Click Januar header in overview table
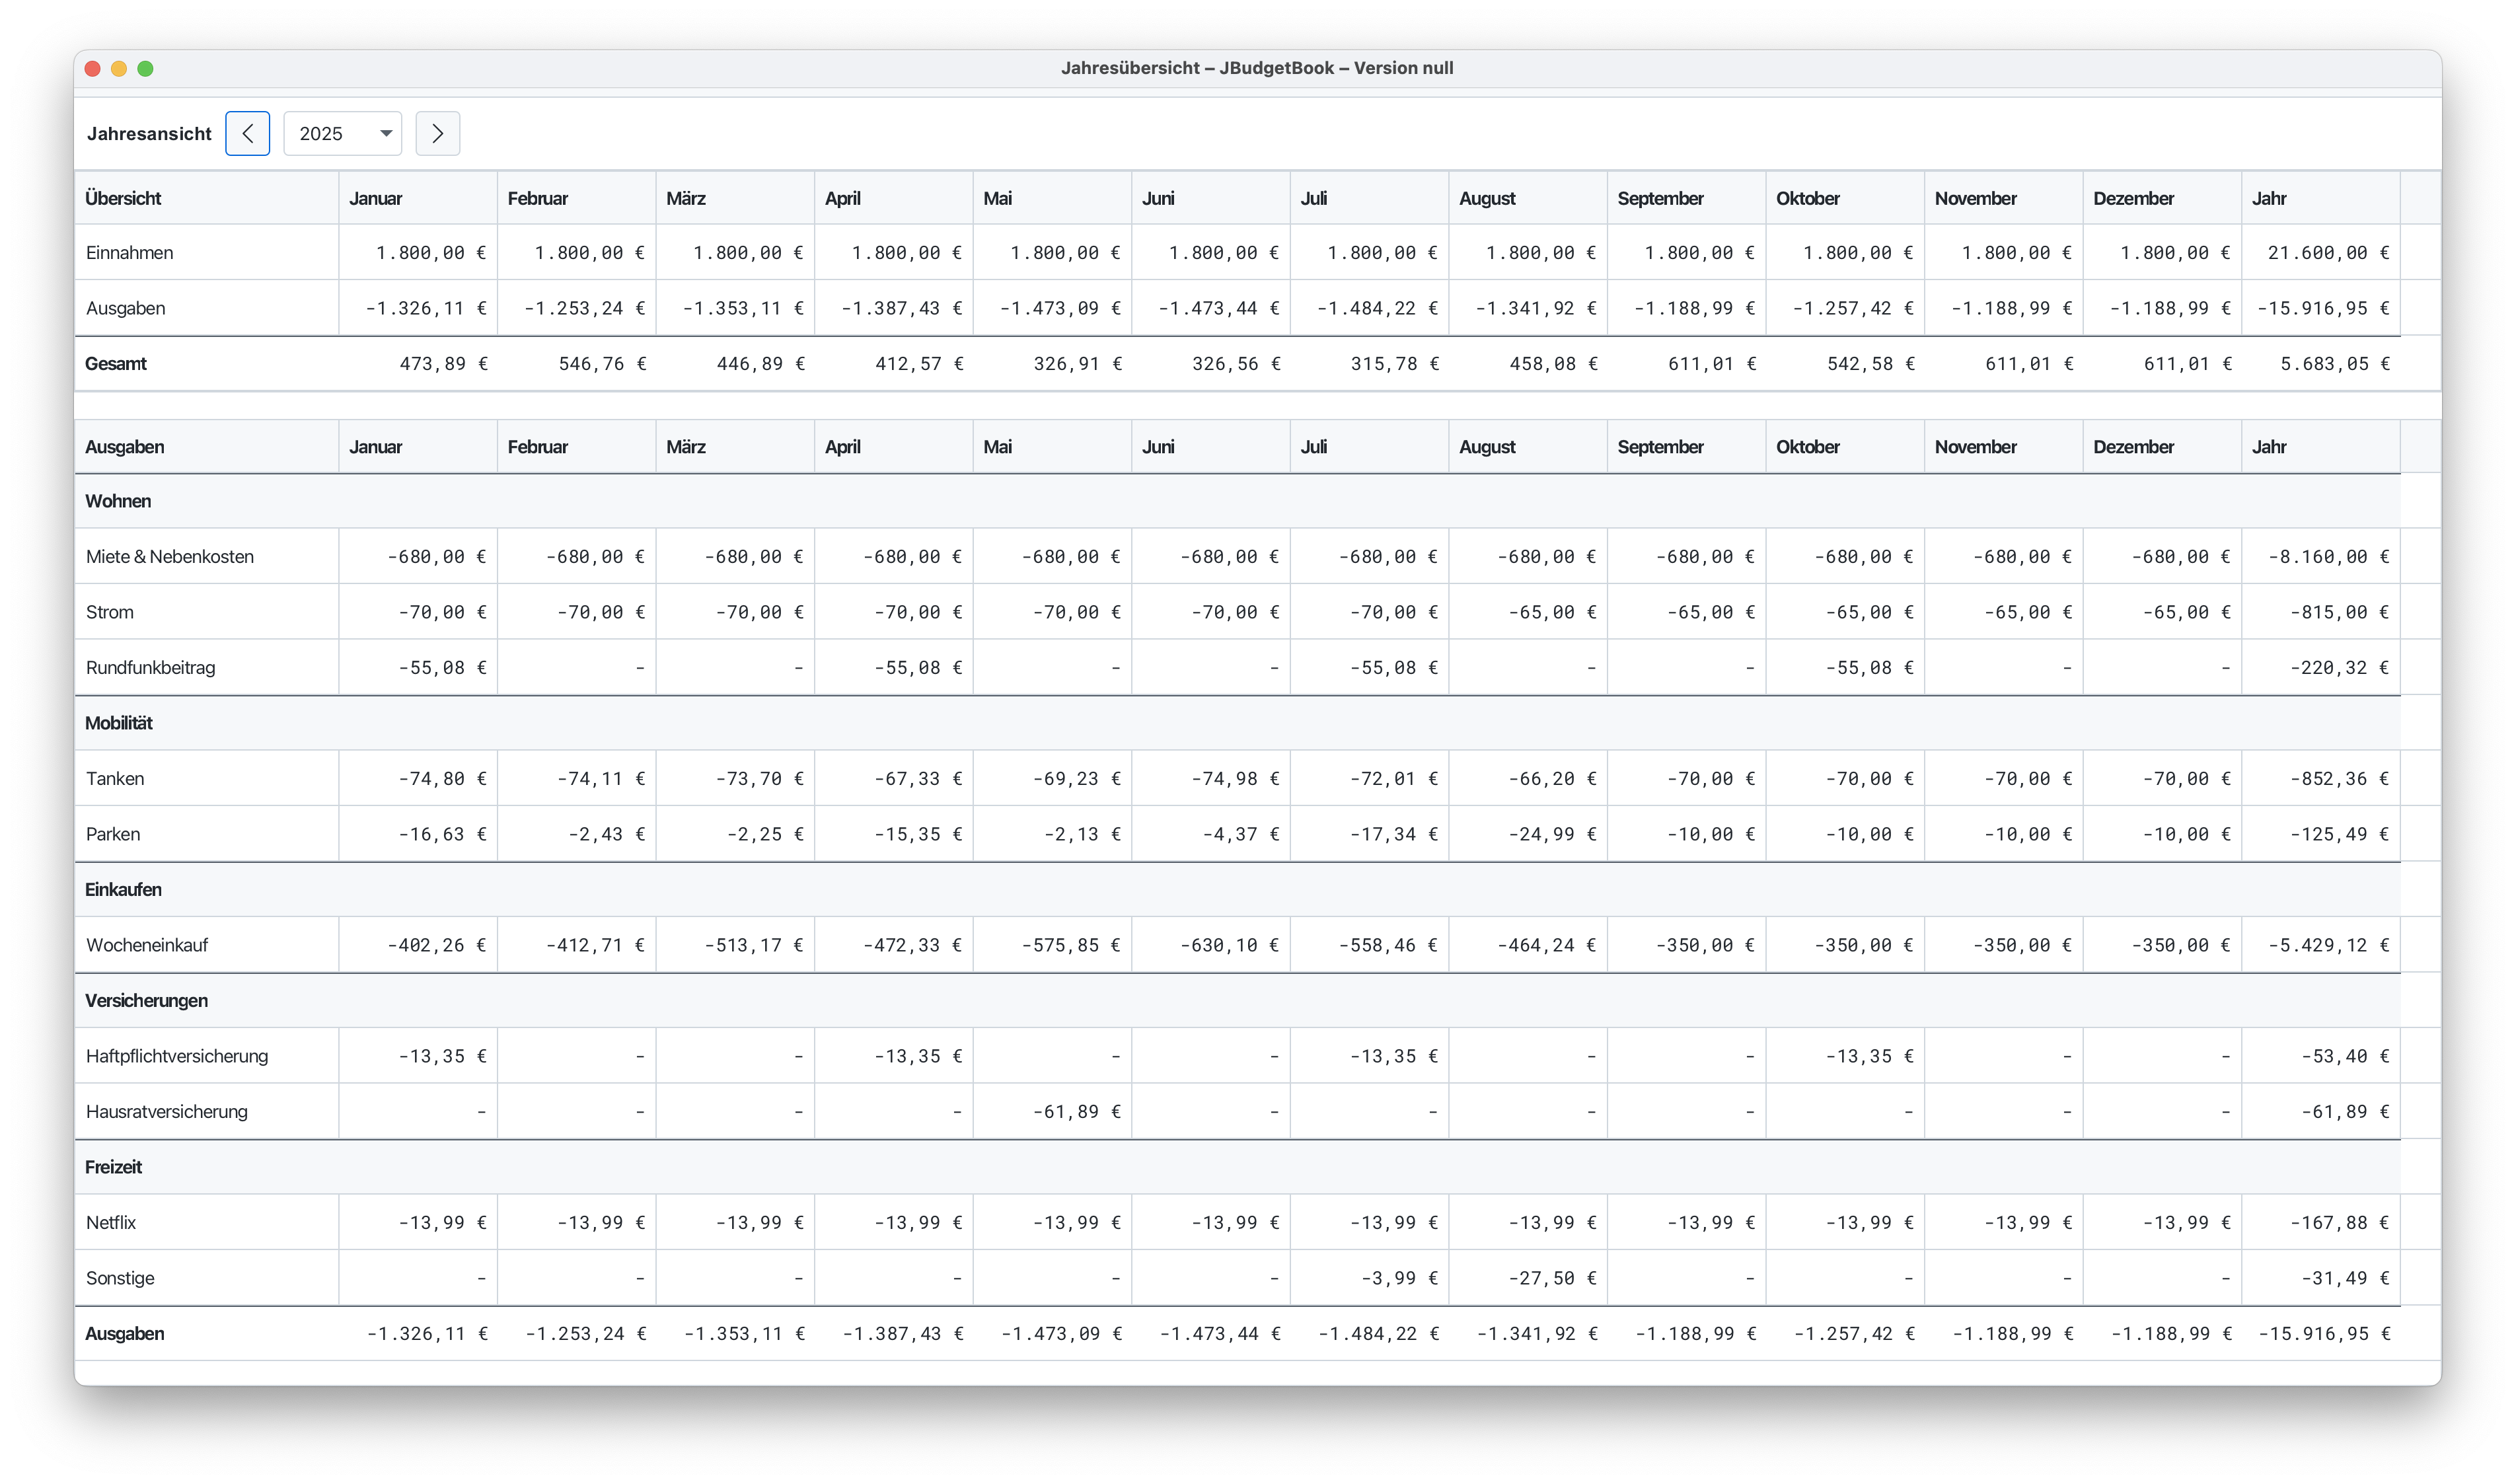The height and width of the screenshot is (1484, 2516). tap(416, 198)
